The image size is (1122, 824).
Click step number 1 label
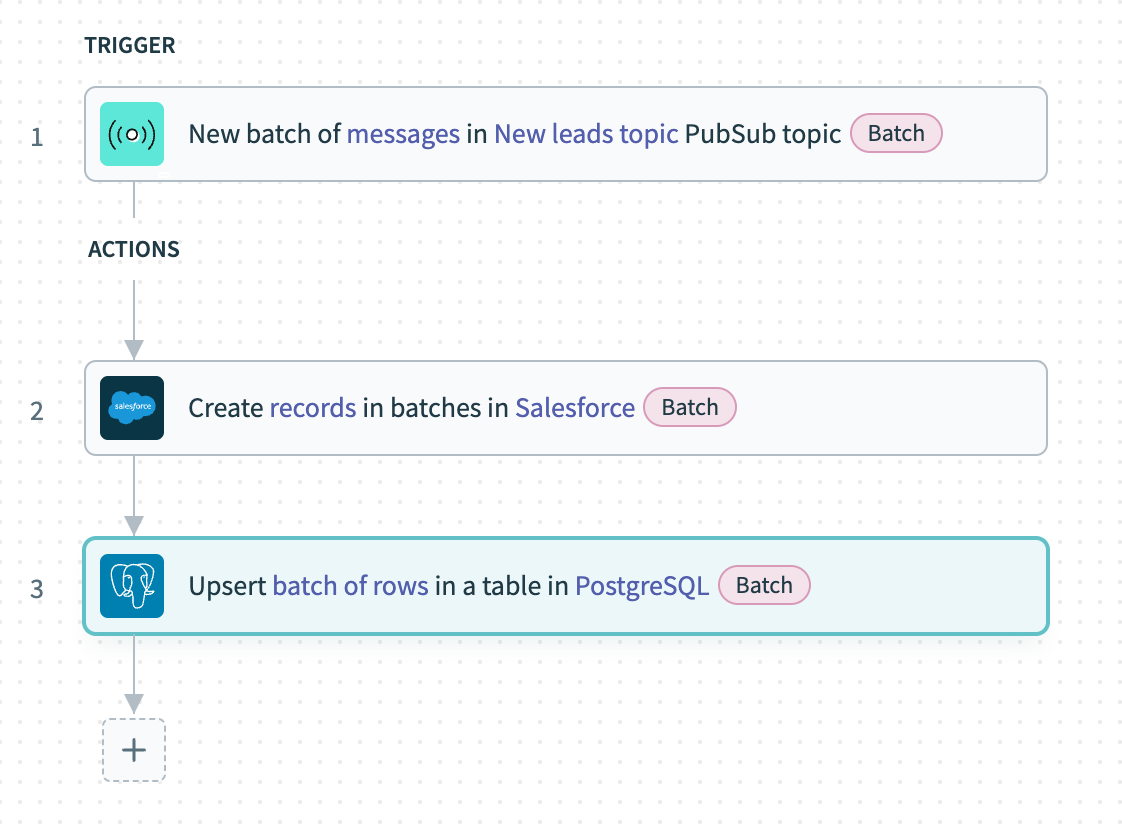click(37, 136)
